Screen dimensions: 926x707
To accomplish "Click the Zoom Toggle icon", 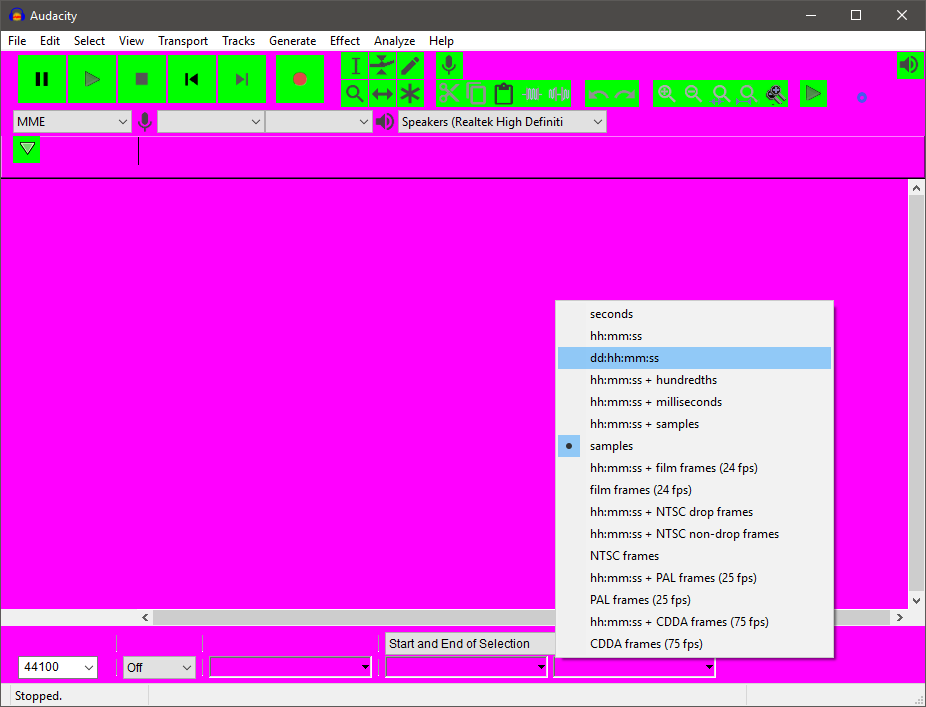I will [x=775, y=93].
